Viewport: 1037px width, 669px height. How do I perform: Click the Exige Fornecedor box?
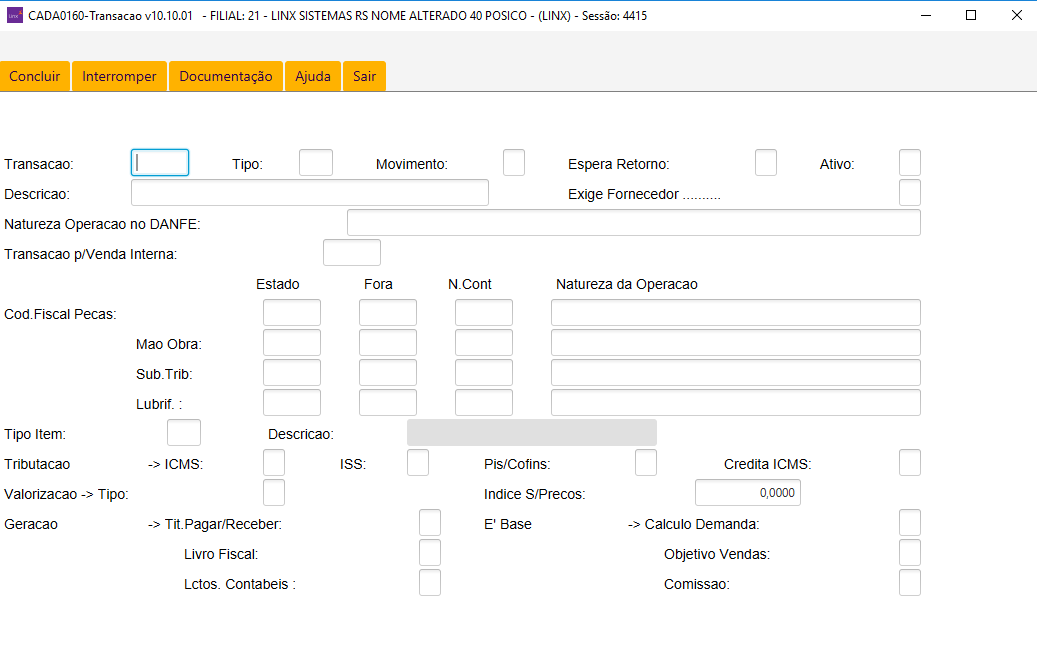[910, 193]
